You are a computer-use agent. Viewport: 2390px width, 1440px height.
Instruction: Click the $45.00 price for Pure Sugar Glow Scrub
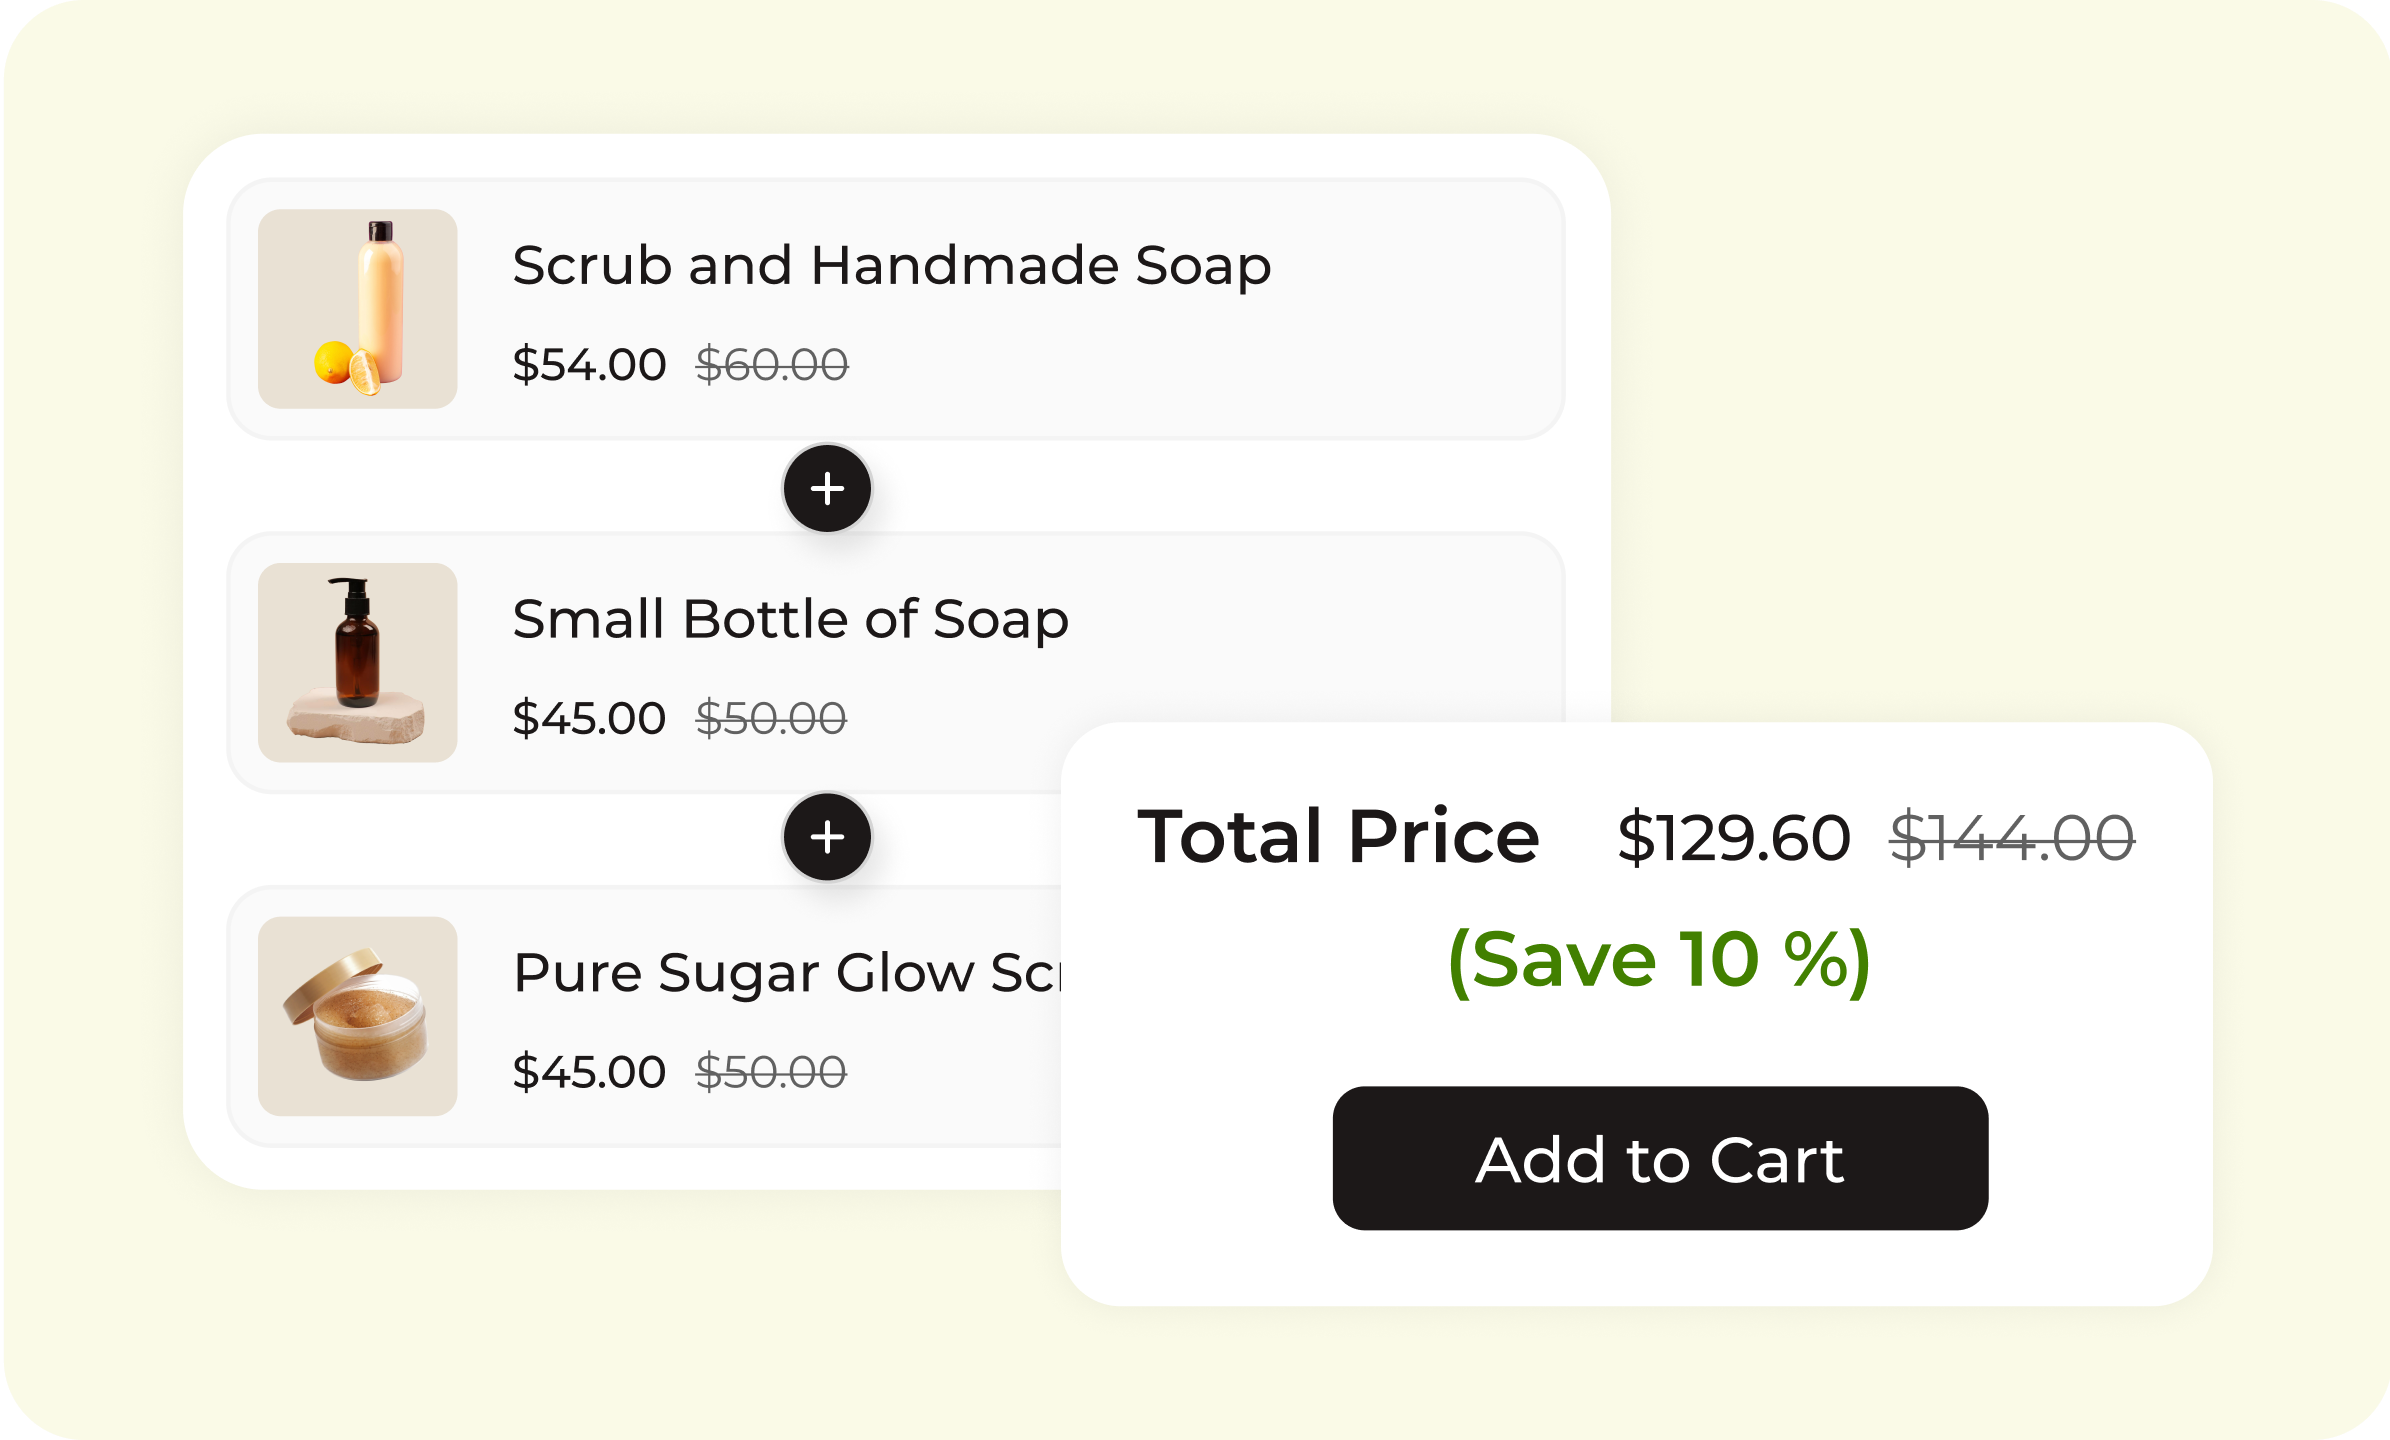pyautogui.click(x=589, y=1072)
